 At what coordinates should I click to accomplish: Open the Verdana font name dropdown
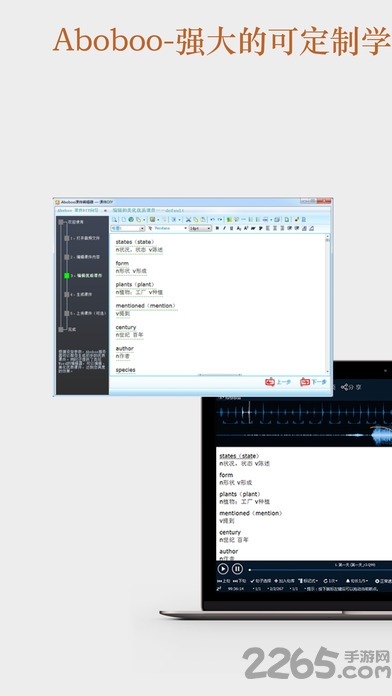pyautogui.click(x=167, y=228)
